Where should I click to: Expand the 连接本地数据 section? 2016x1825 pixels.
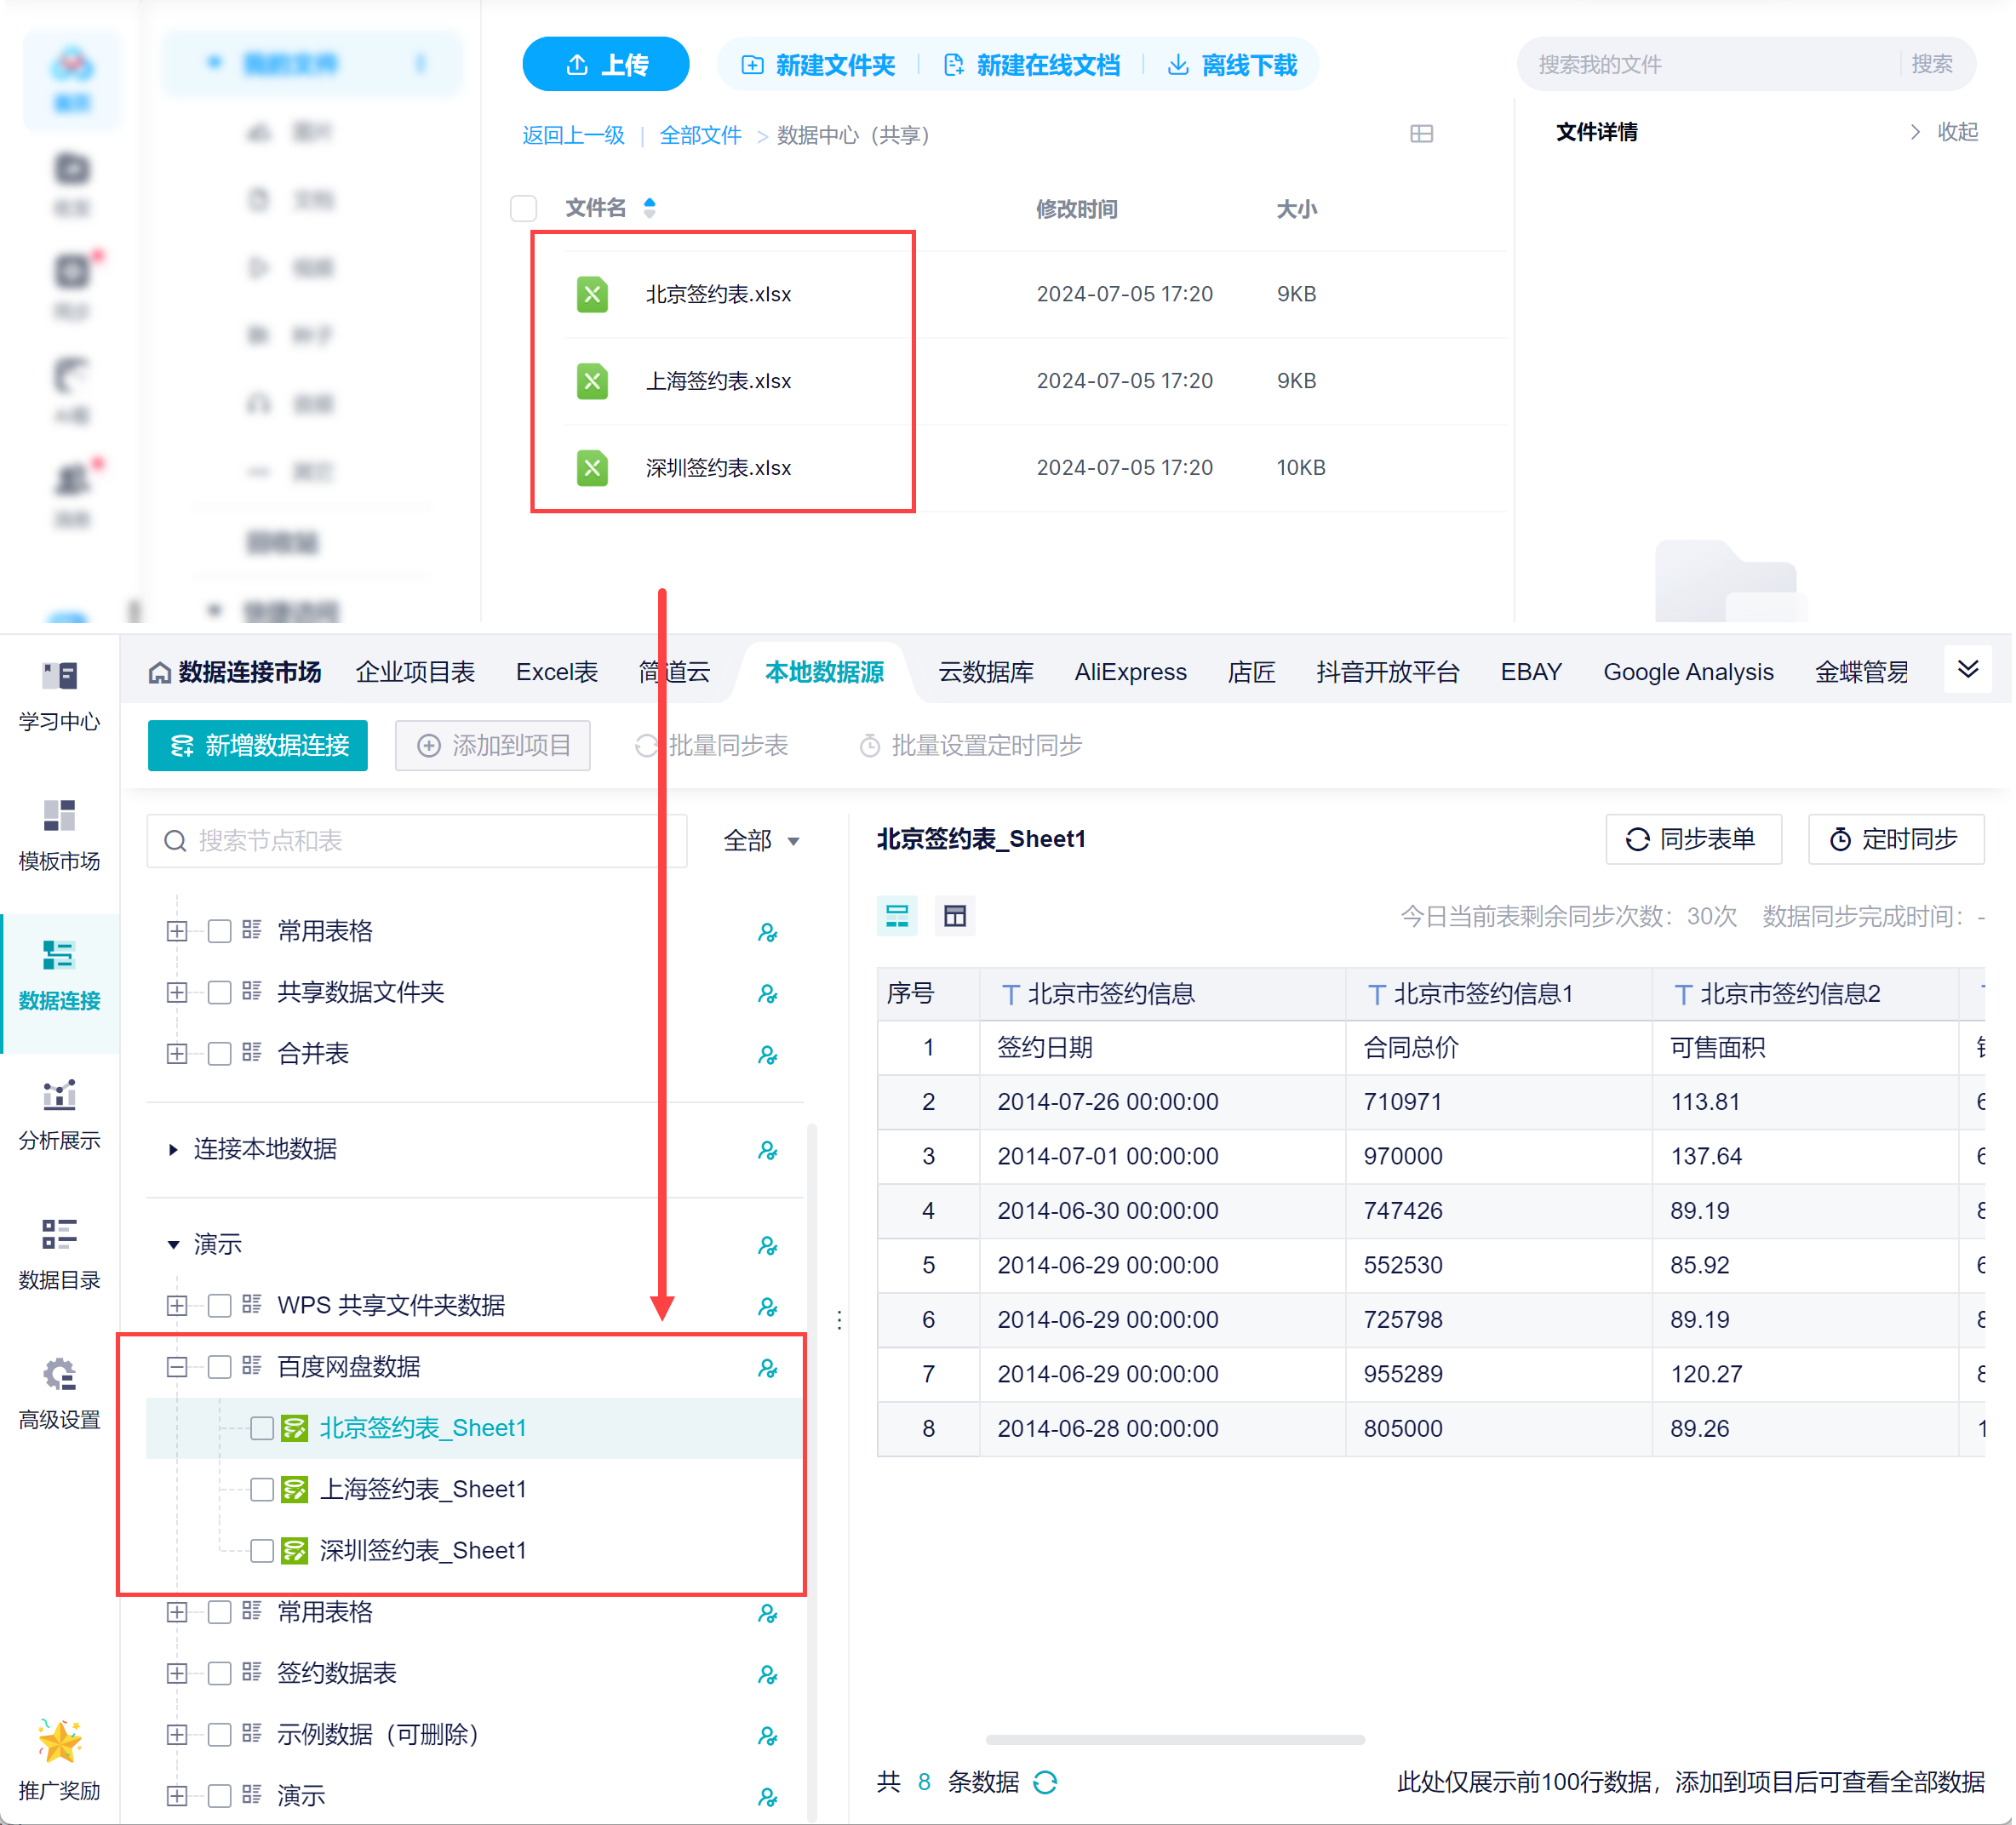(x=174, y=1151)
